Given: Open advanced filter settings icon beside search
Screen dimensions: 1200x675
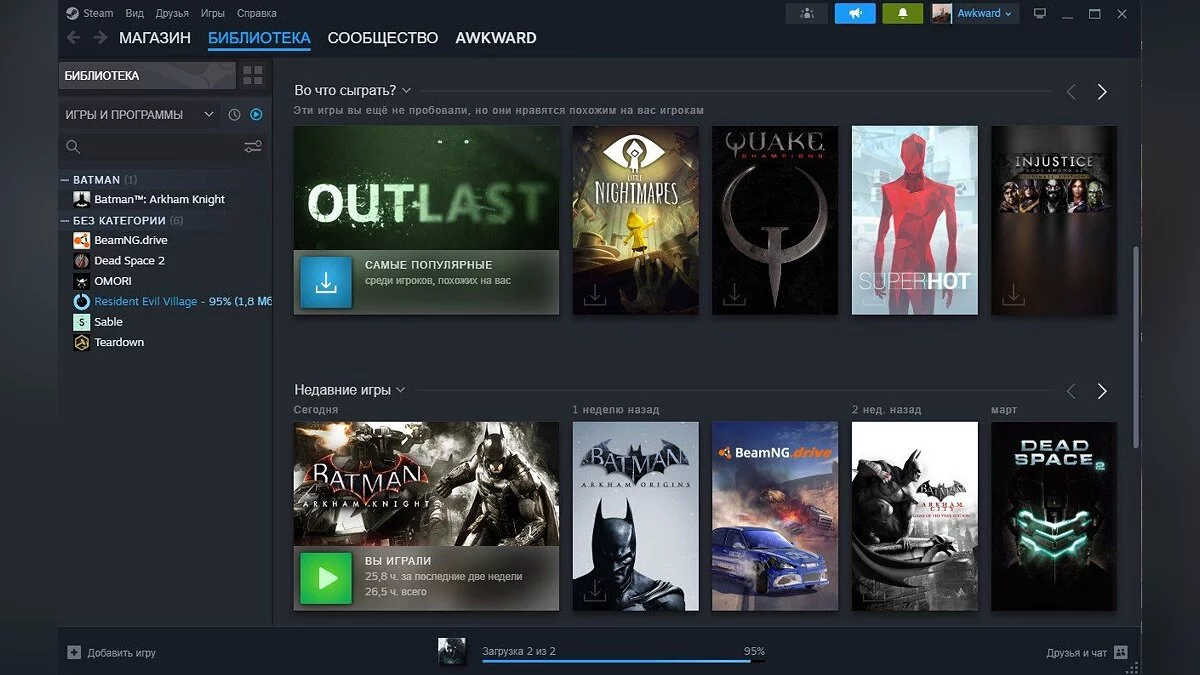Looking at the screenshot, I should click(253, 147).
